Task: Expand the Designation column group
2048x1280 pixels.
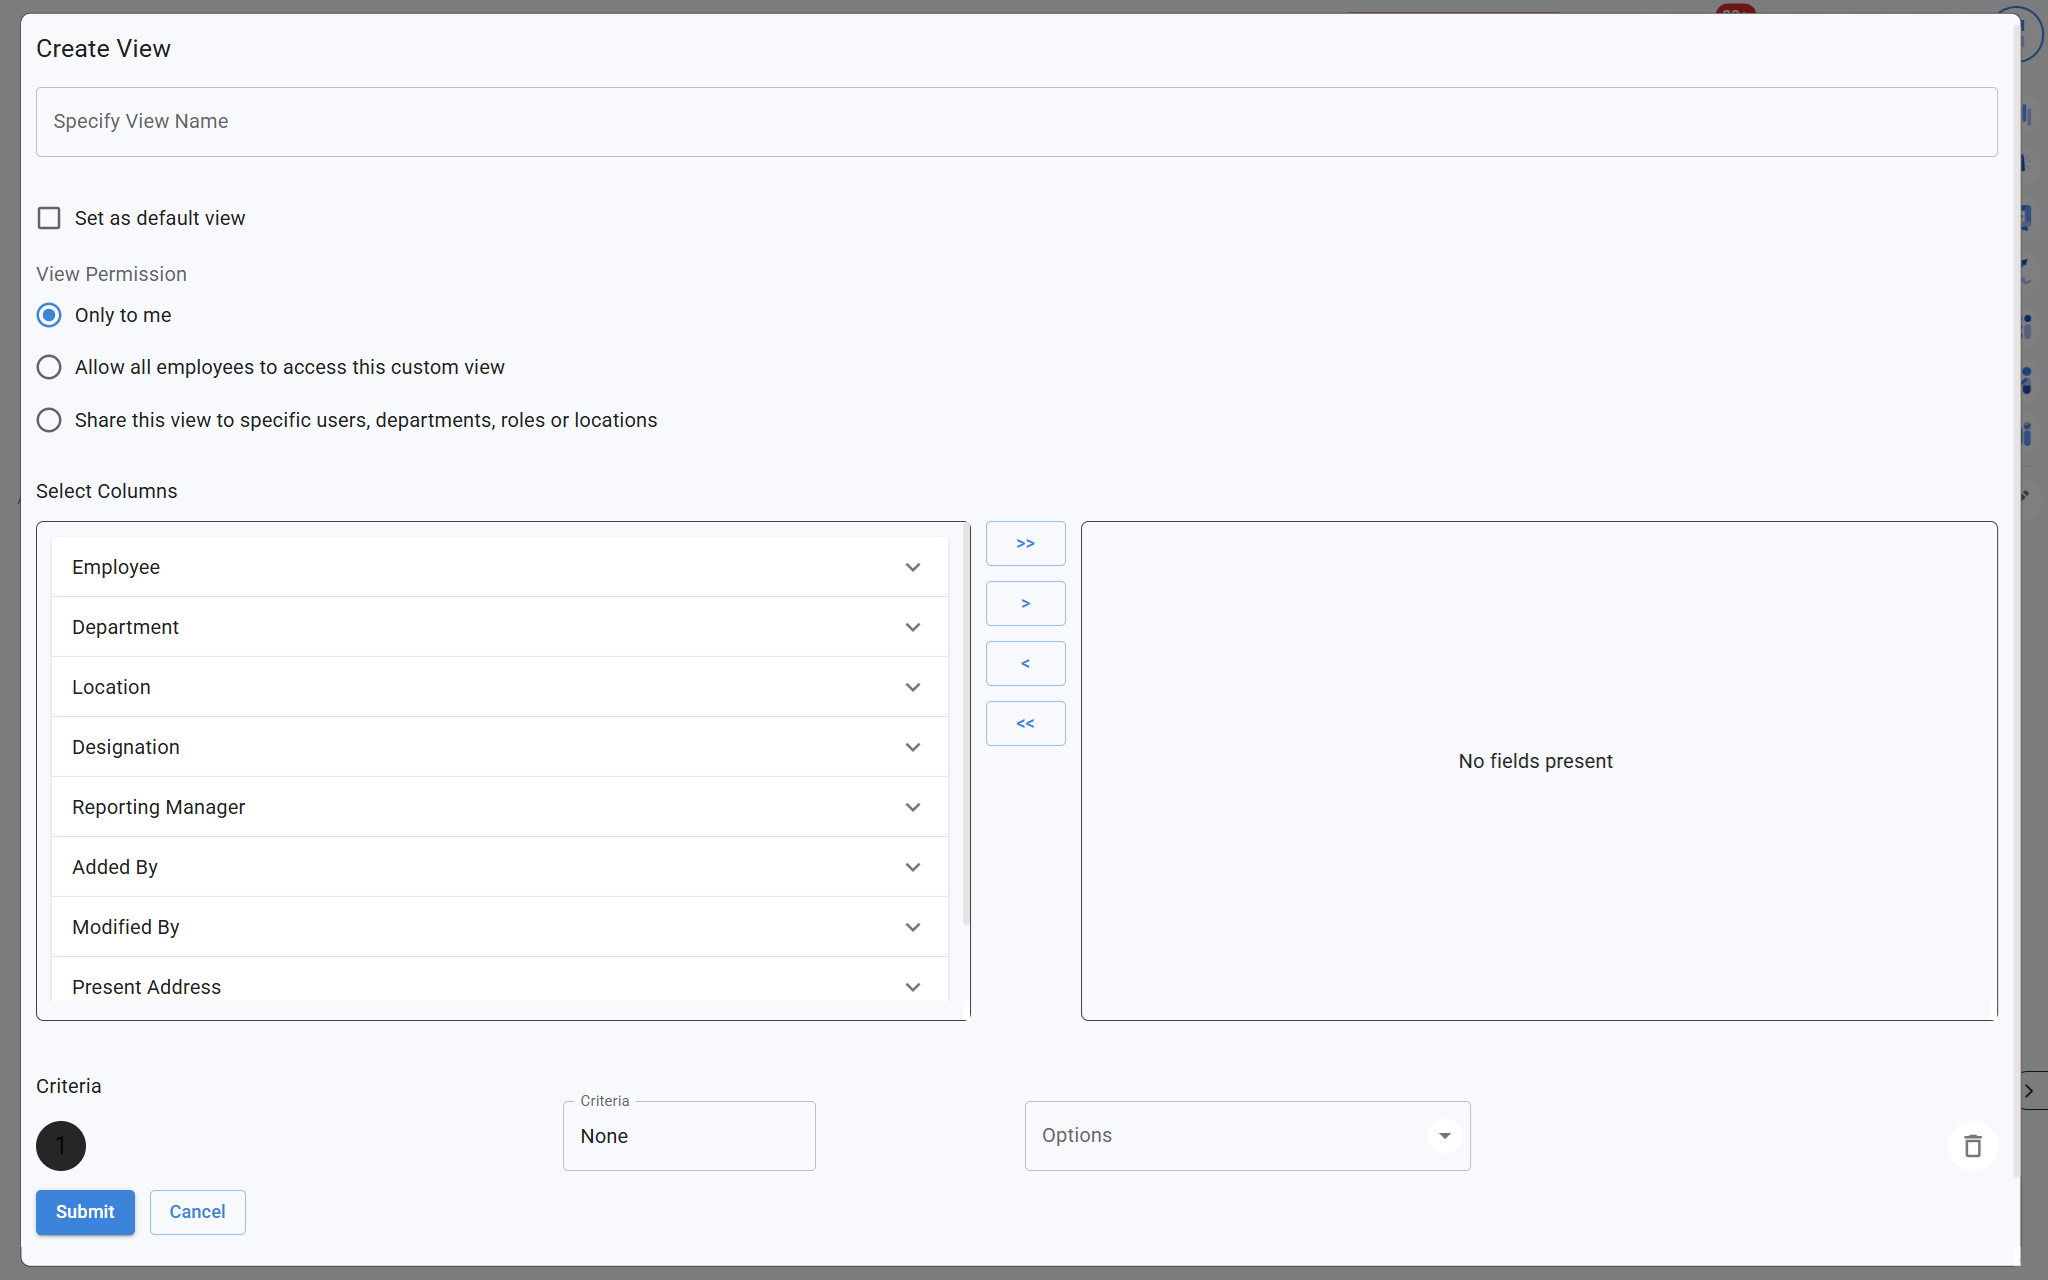Action: point(912,747)
